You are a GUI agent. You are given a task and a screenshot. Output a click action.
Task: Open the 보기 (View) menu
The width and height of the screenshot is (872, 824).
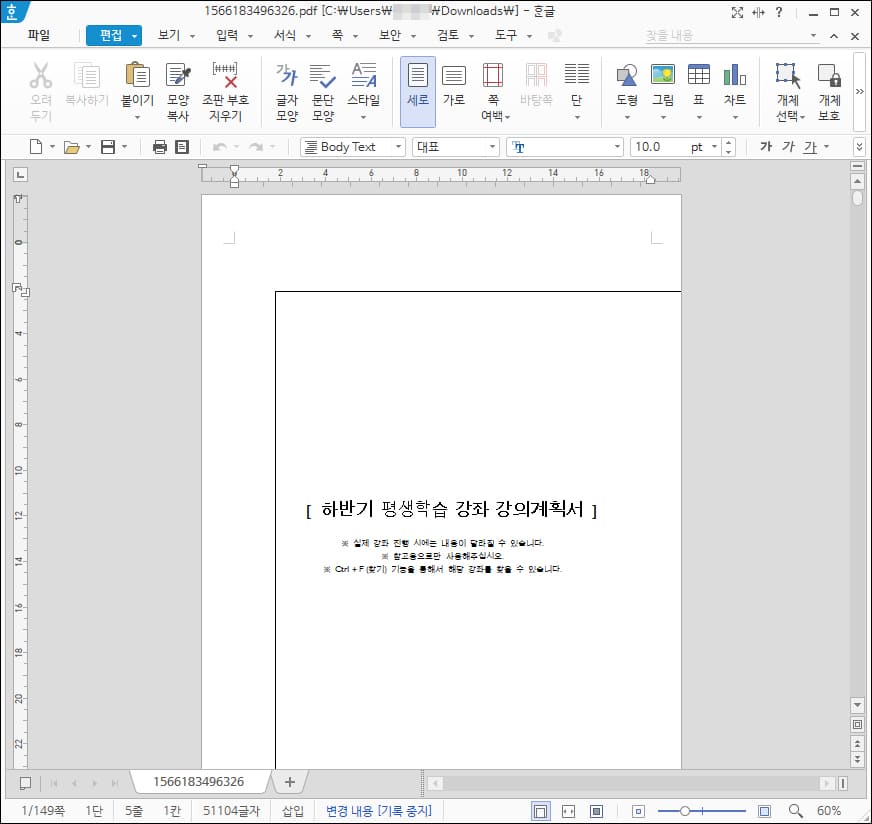coord(170,34)
